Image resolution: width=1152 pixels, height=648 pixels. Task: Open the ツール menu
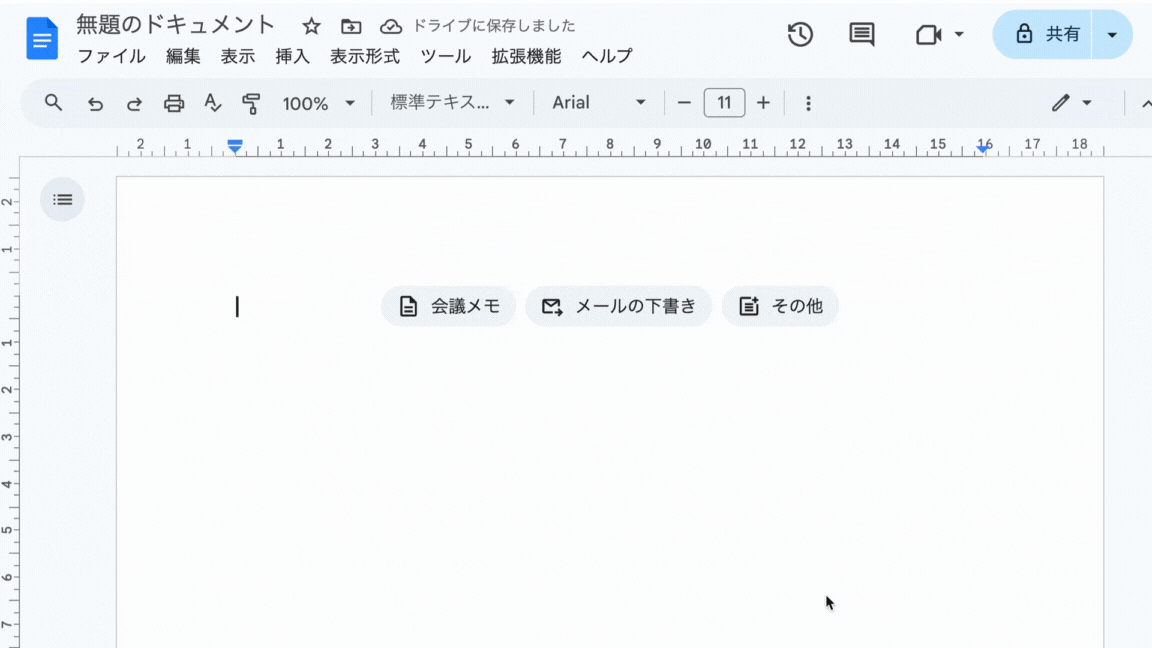(446, 57)
